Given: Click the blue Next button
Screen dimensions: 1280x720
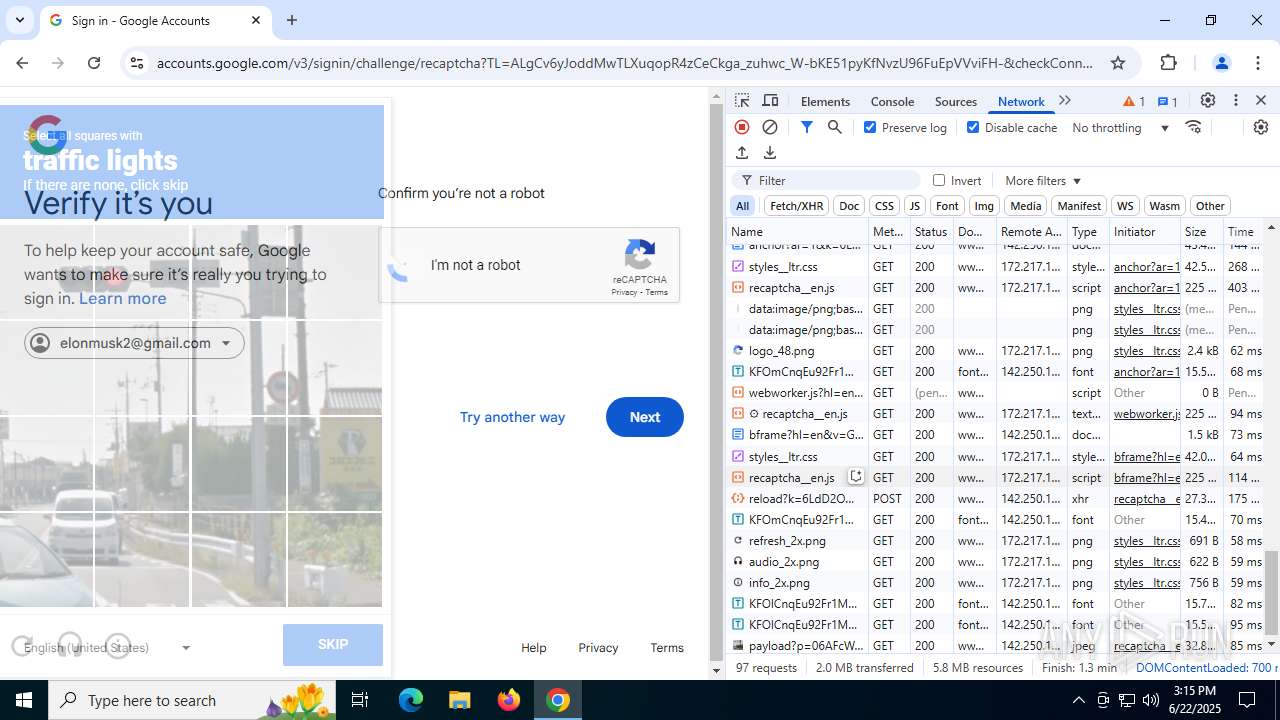Looking at the screenshot, I should tap(645, 417).
